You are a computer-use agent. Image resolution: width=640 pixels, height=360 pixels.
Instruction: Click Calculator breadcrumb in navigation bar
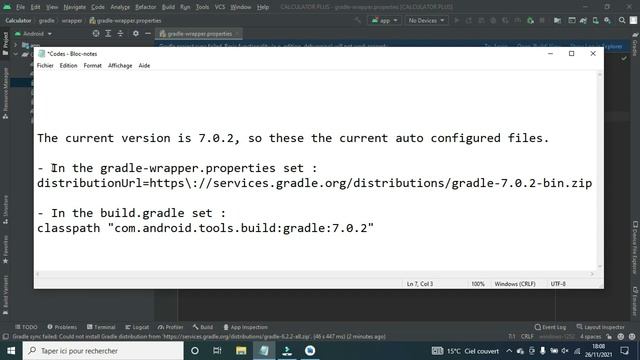(18, 20)
